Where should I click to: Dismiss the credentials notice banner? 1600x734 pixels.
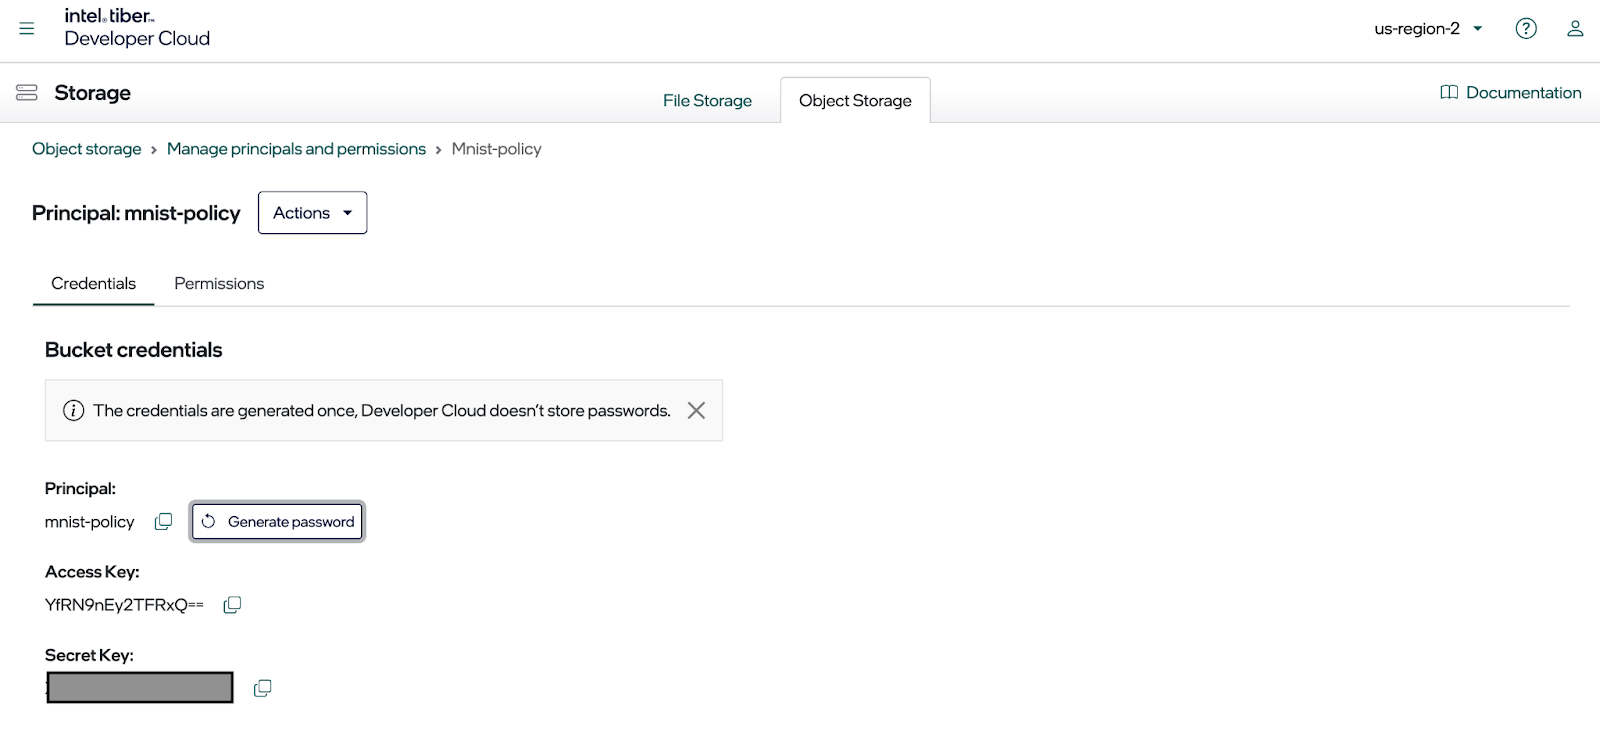tap(696, 410)
